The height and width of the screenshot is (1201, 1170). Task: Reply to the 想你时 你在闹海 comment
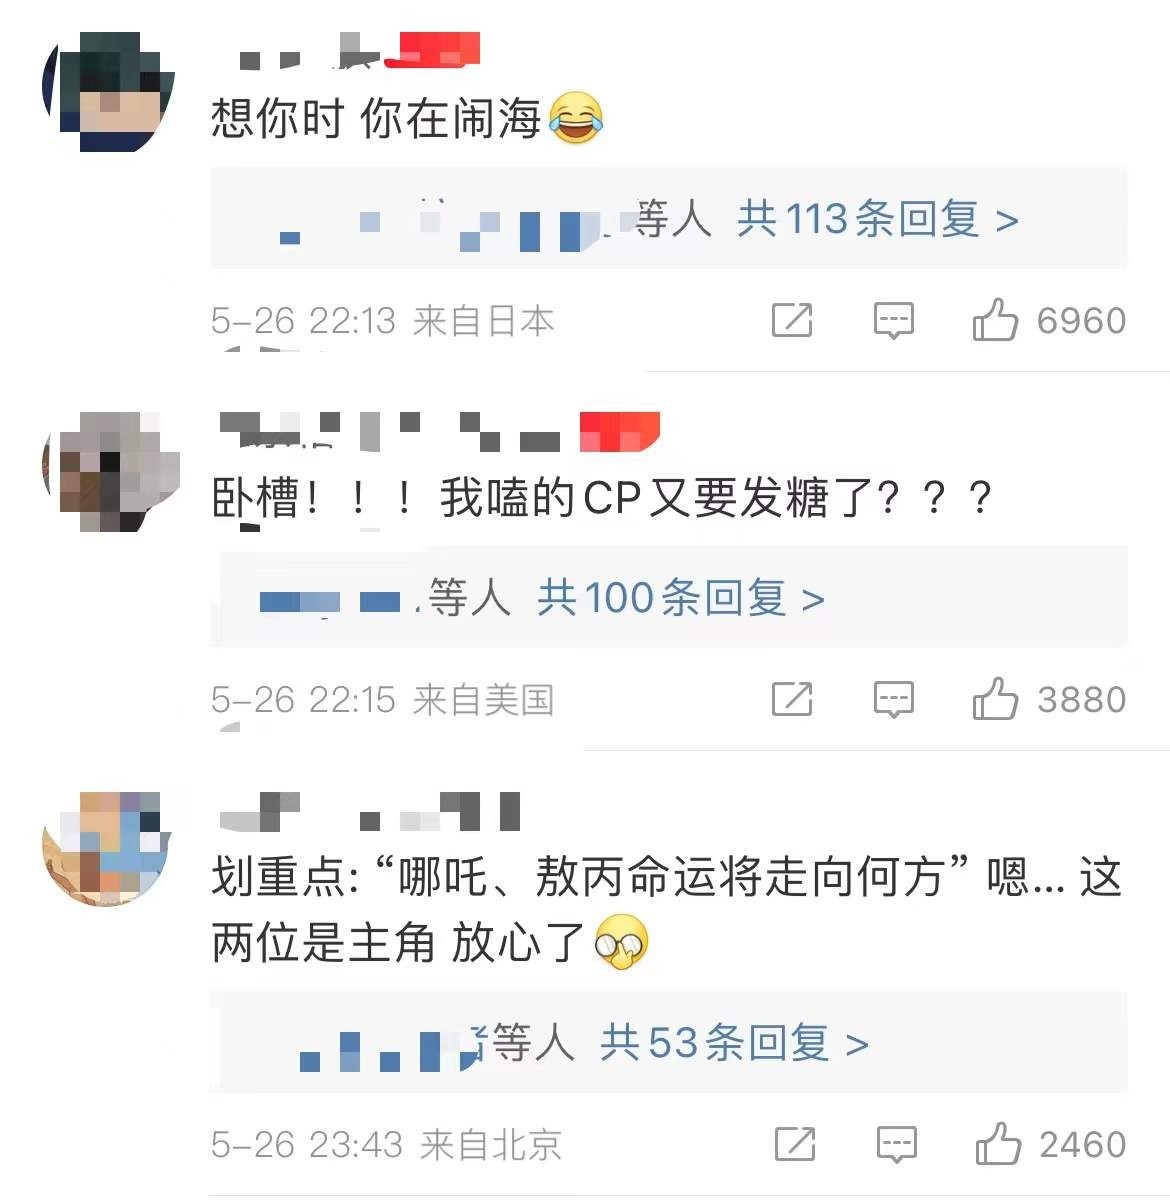tap(894, 321)
